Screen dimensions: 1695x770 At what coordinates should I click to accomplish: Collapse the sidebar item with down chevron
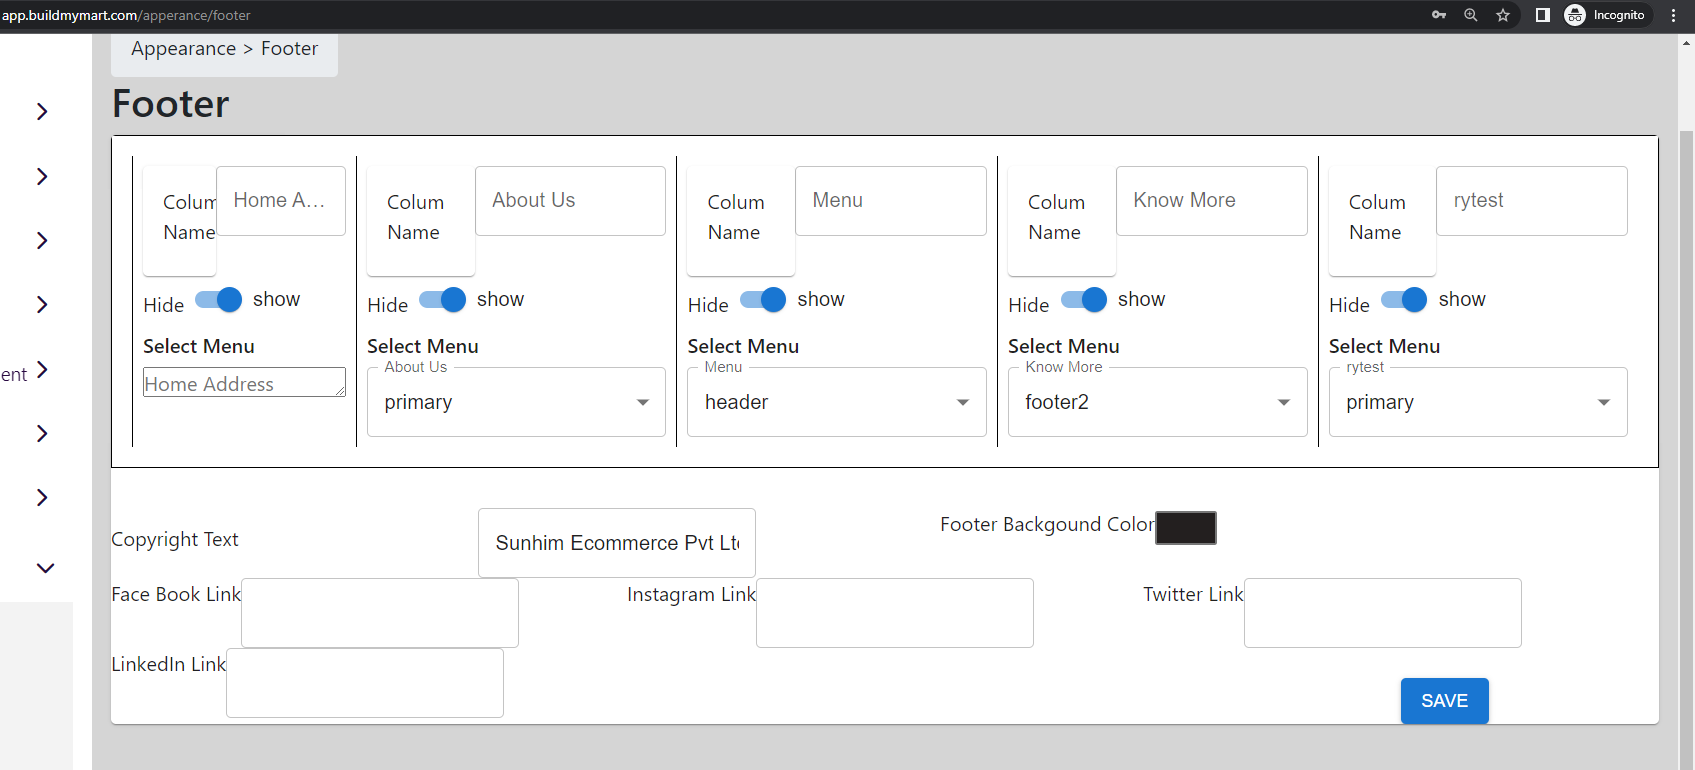coord(45,568)
